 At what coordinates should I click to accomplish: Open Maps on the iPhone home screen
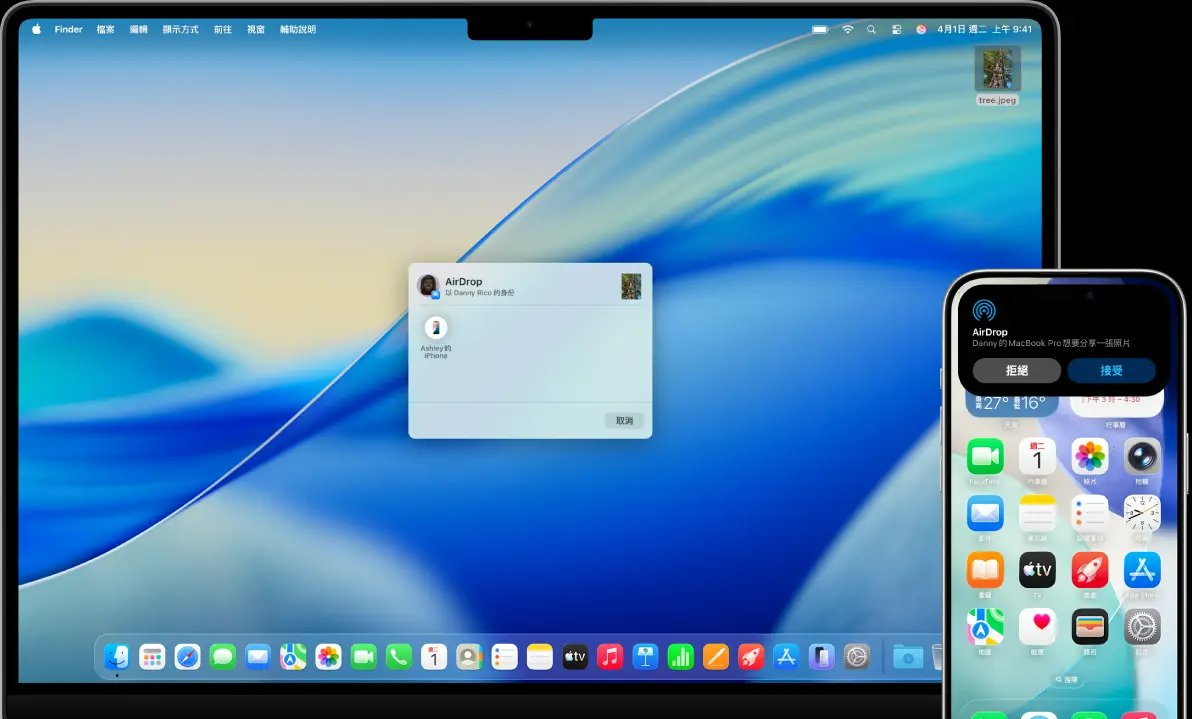click(x=985, y=627)
